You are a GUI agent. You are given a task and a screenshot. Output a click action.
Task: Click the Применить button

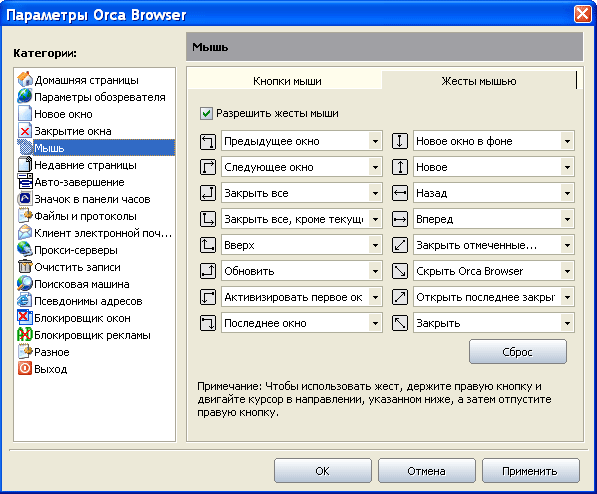point(530,471)
